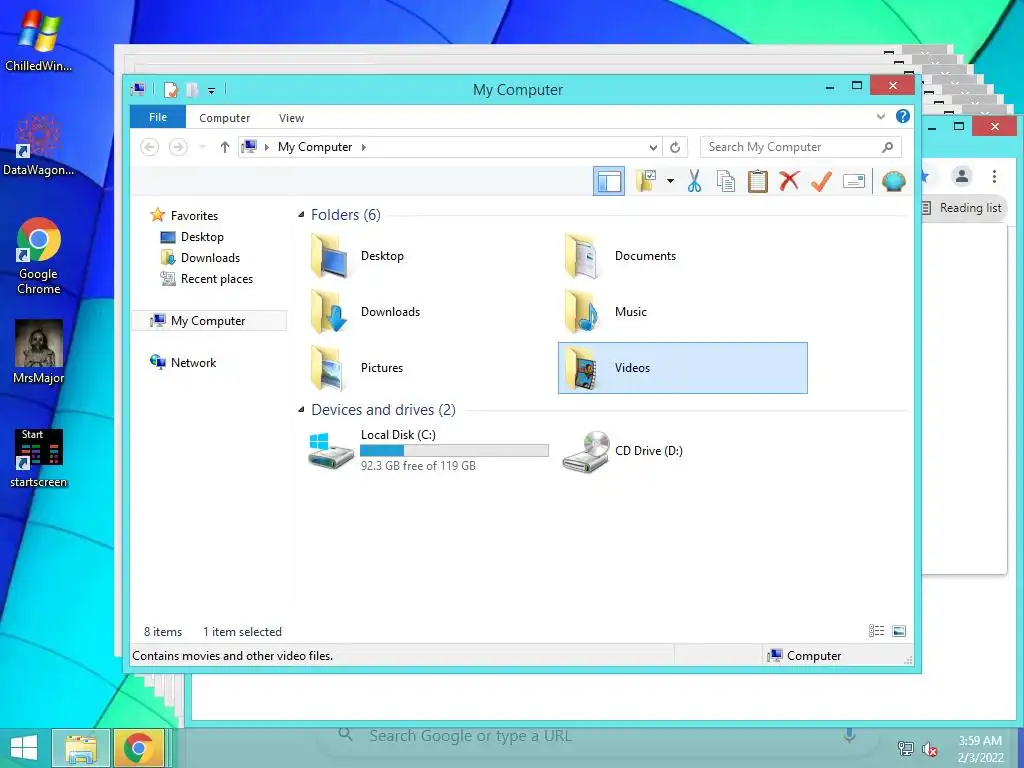Click the Rename card icon in toolbar
The image size is (1024, 768).
click(854, 181)
